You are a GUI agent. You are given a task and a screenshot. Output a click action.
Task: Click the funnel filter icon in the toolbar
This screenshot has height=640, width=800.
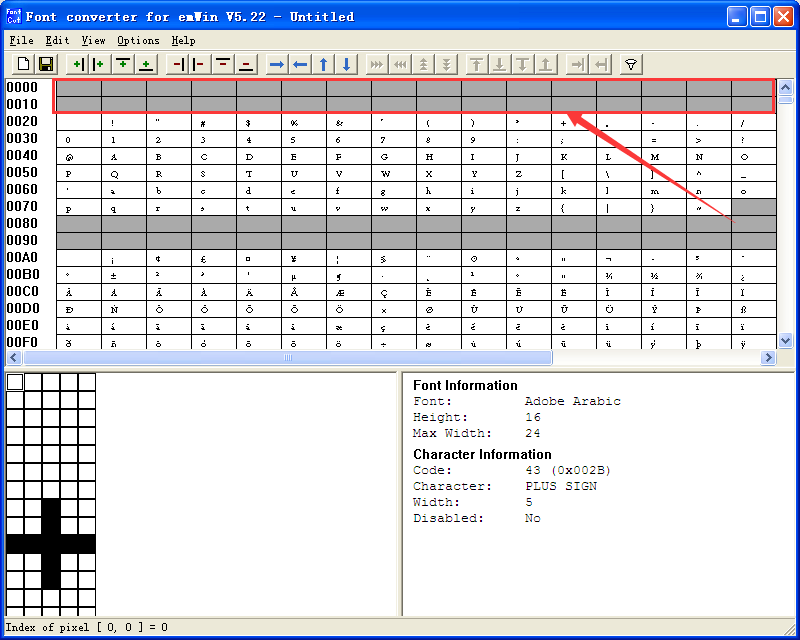[x=631, y=64]
